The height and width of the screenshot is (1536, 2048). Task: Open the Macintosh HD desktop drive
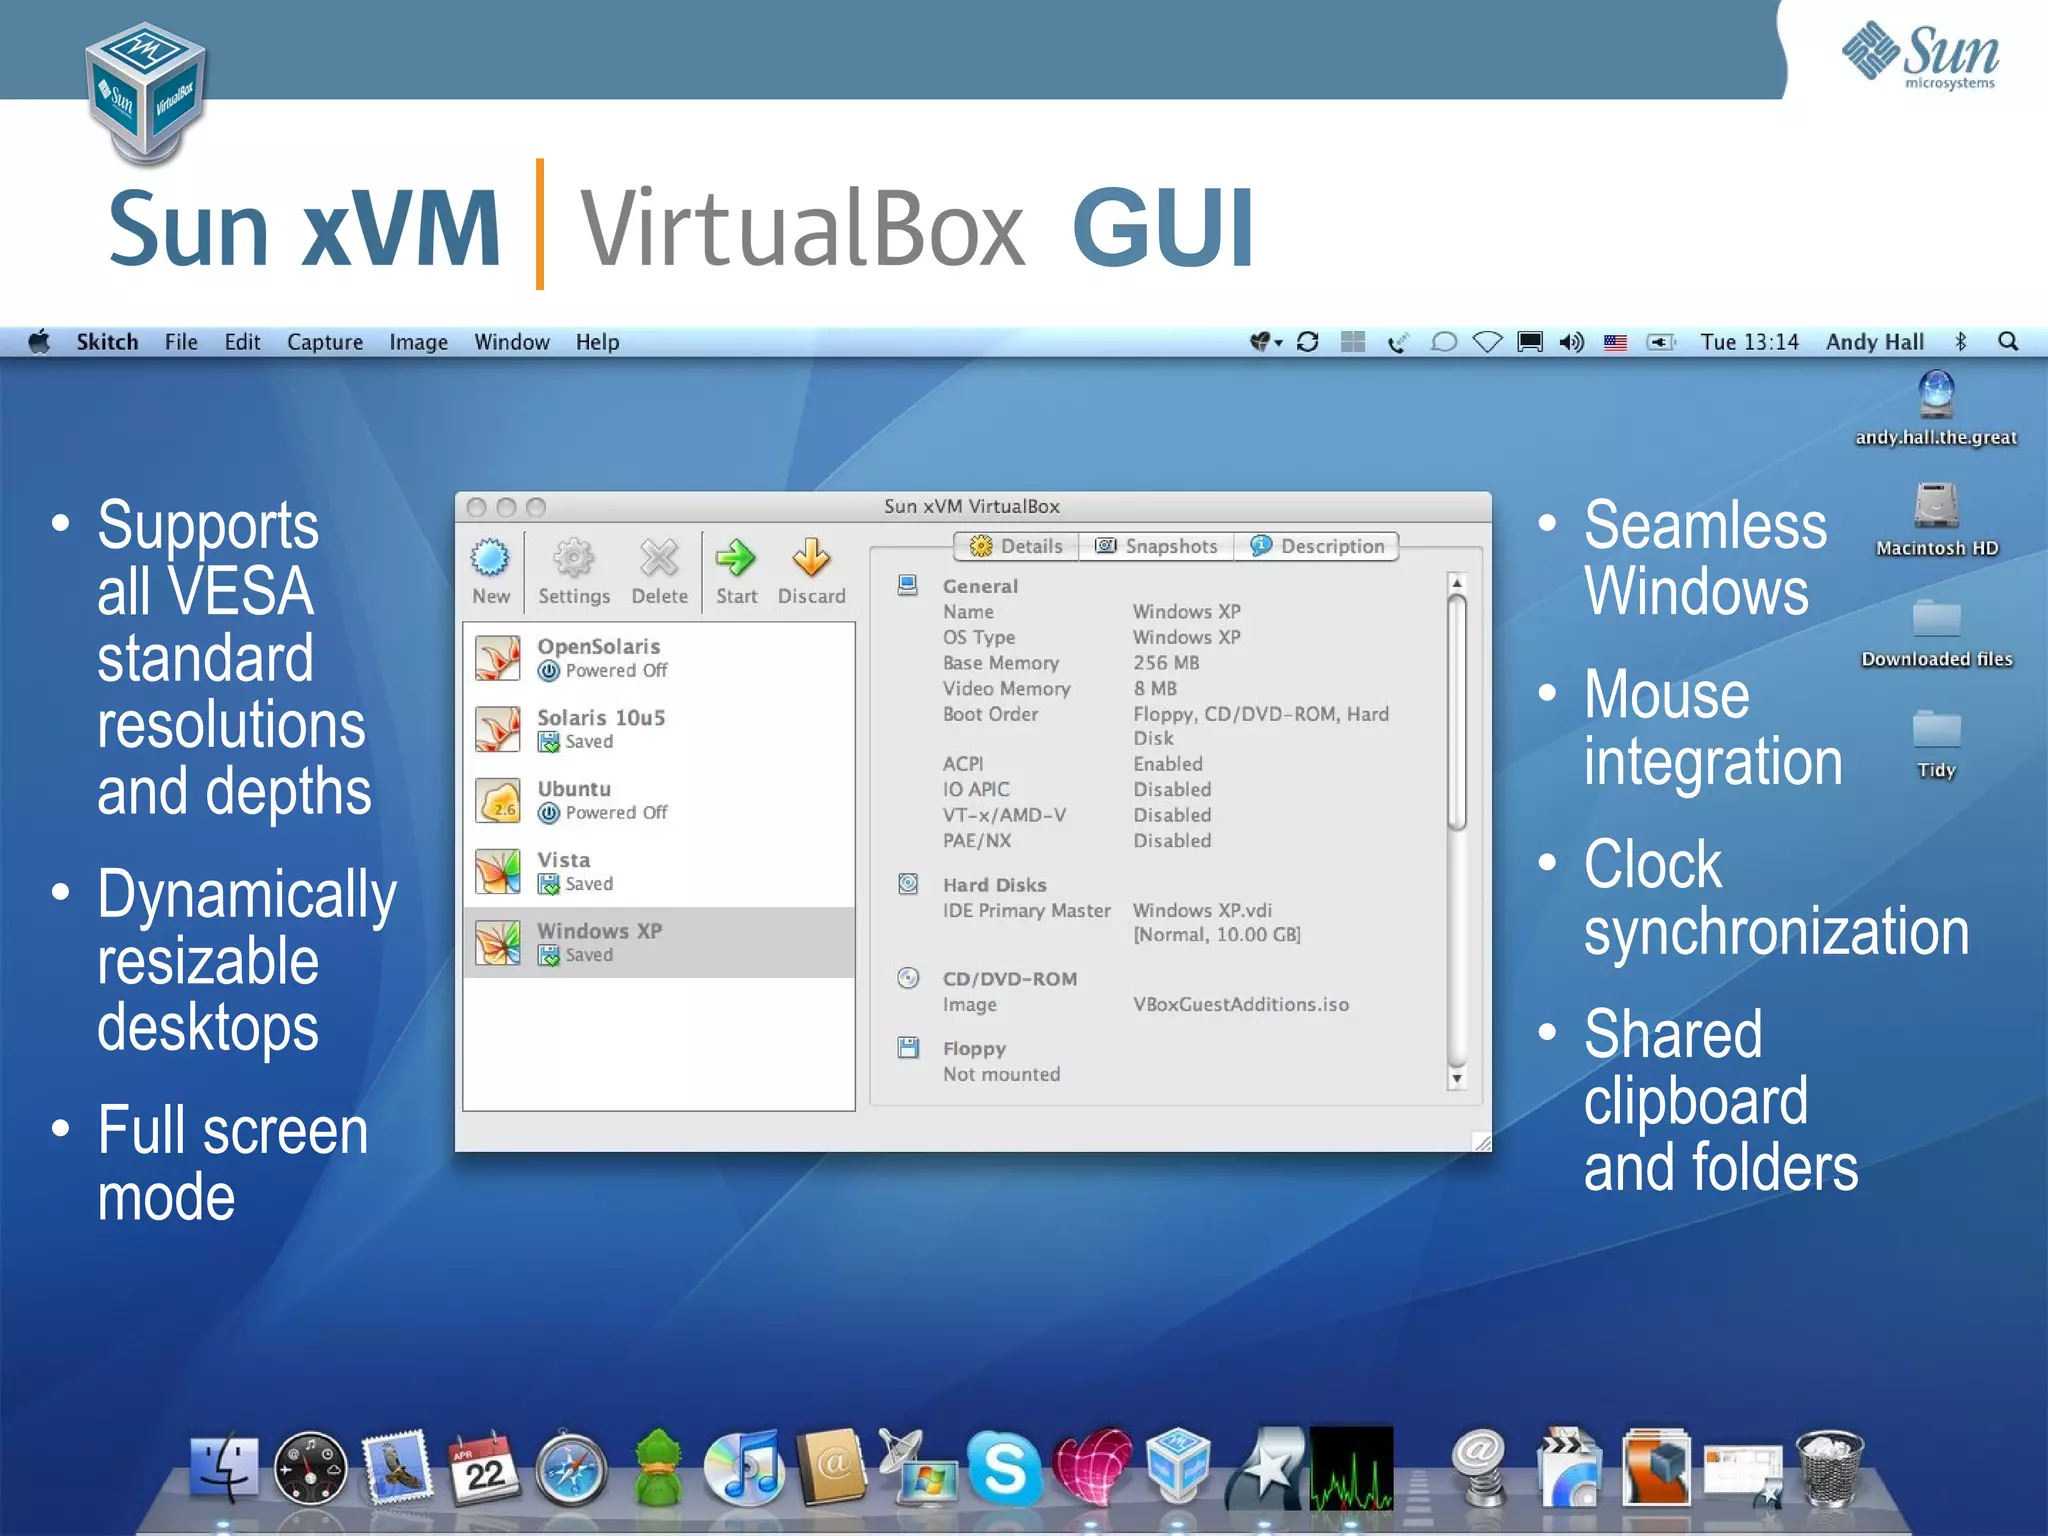click(1936, 507)
